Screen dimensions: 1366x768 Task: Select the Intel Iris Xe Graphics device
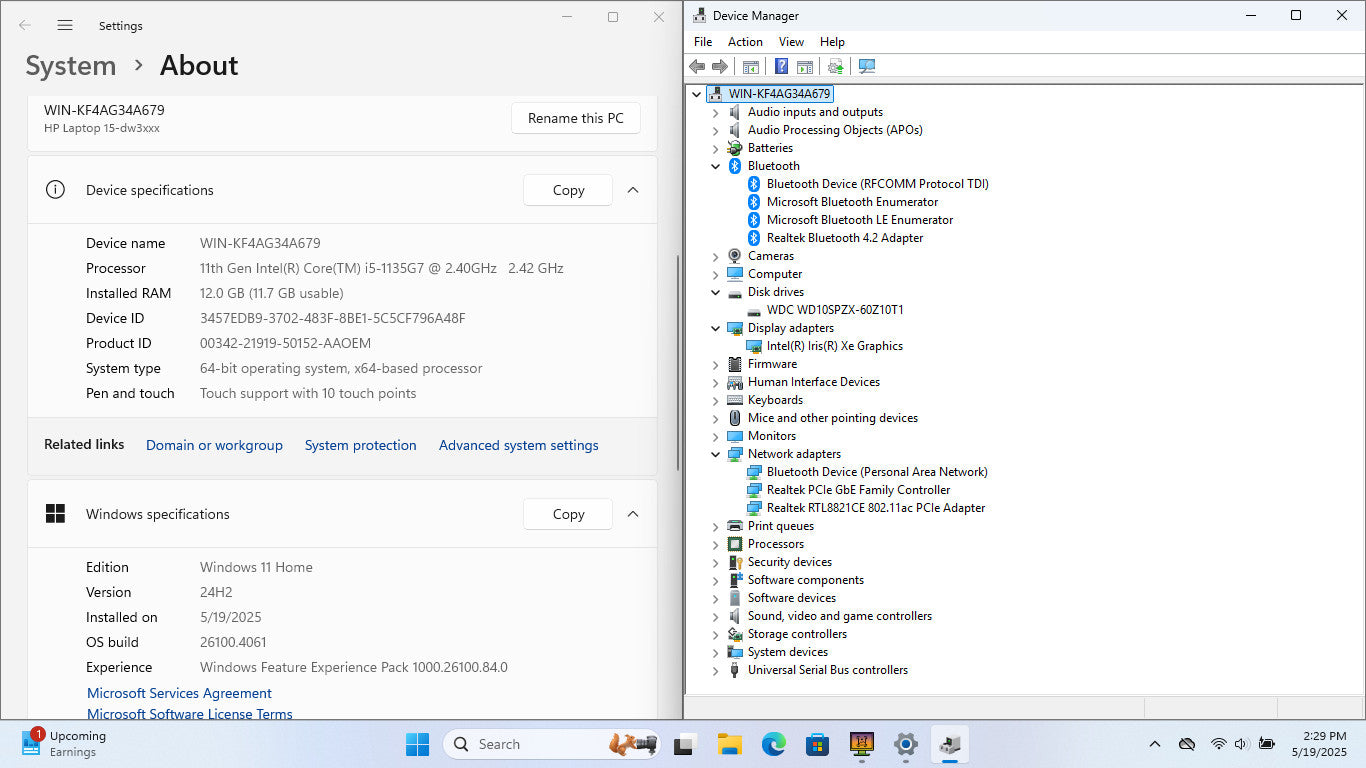click(834, 346)
